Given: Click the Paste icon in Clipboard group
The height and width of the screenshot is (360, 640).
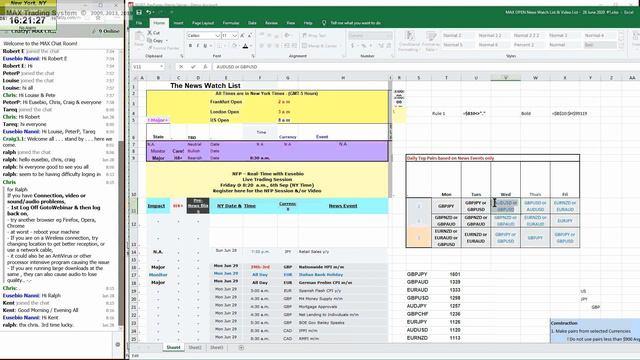Looking at the screenshot, I should [x=139, y=38].
